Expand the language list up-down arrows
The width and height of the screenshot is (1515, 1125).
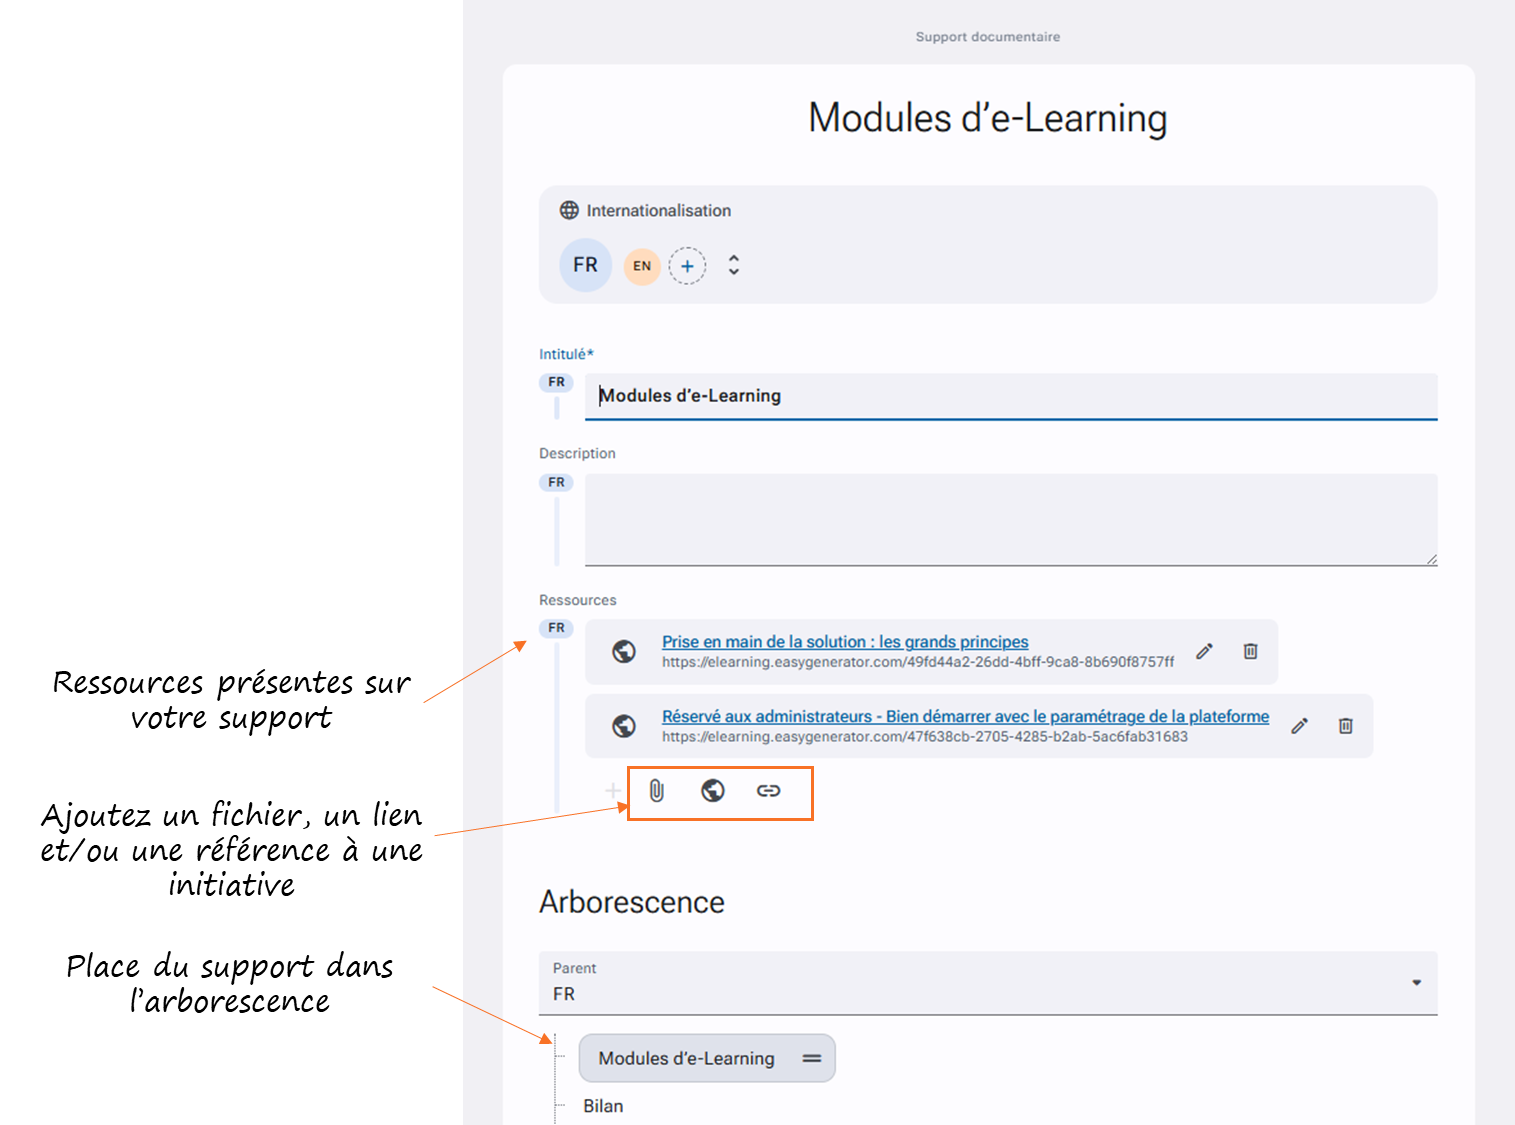pyautogui.click(x=734, y=265)
